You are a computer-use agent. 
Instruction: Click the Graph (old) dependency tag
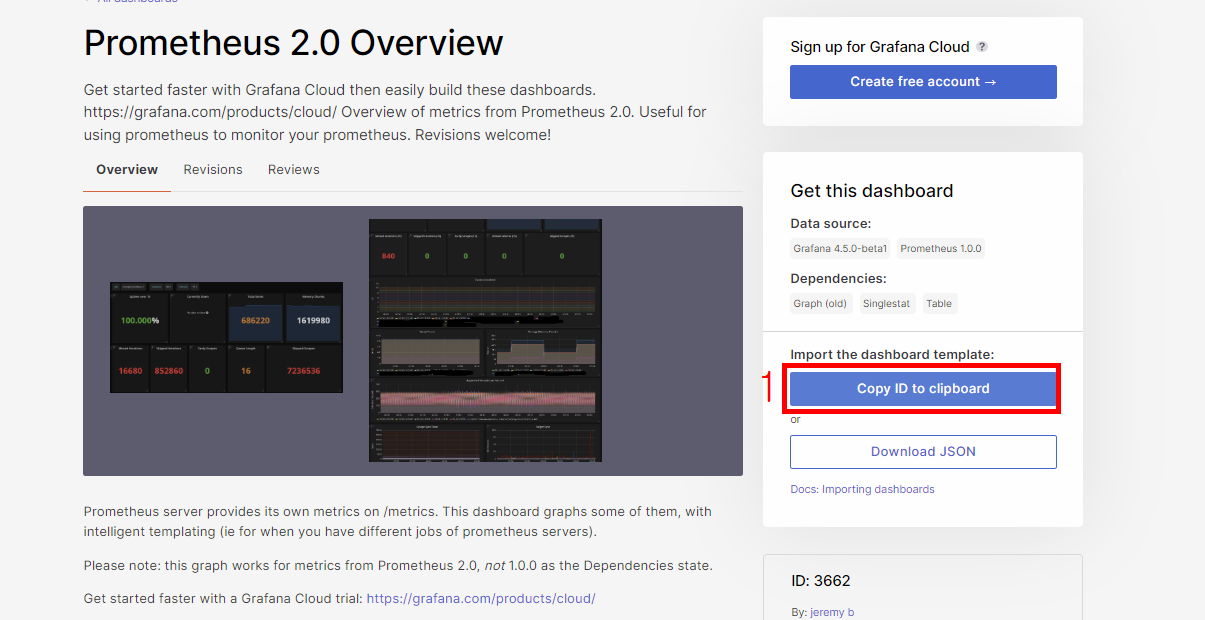click(x=821, y=303)
